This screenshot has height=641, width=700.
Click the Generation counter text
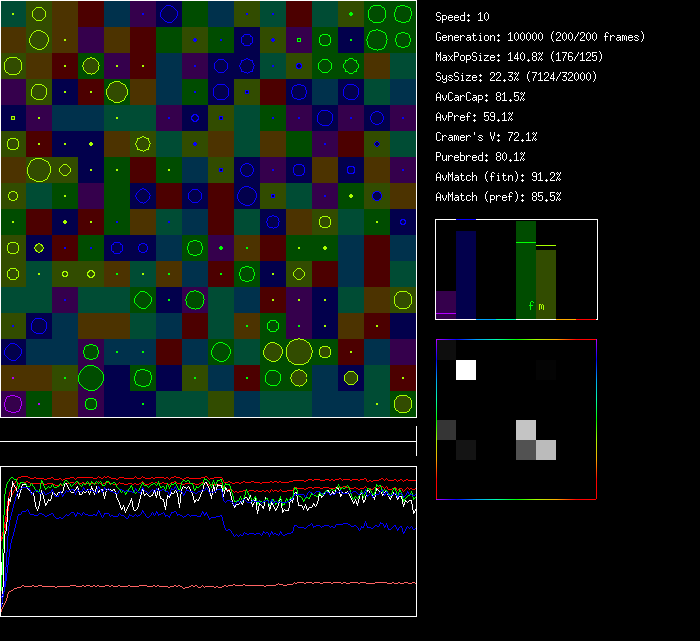click(540, 37)
